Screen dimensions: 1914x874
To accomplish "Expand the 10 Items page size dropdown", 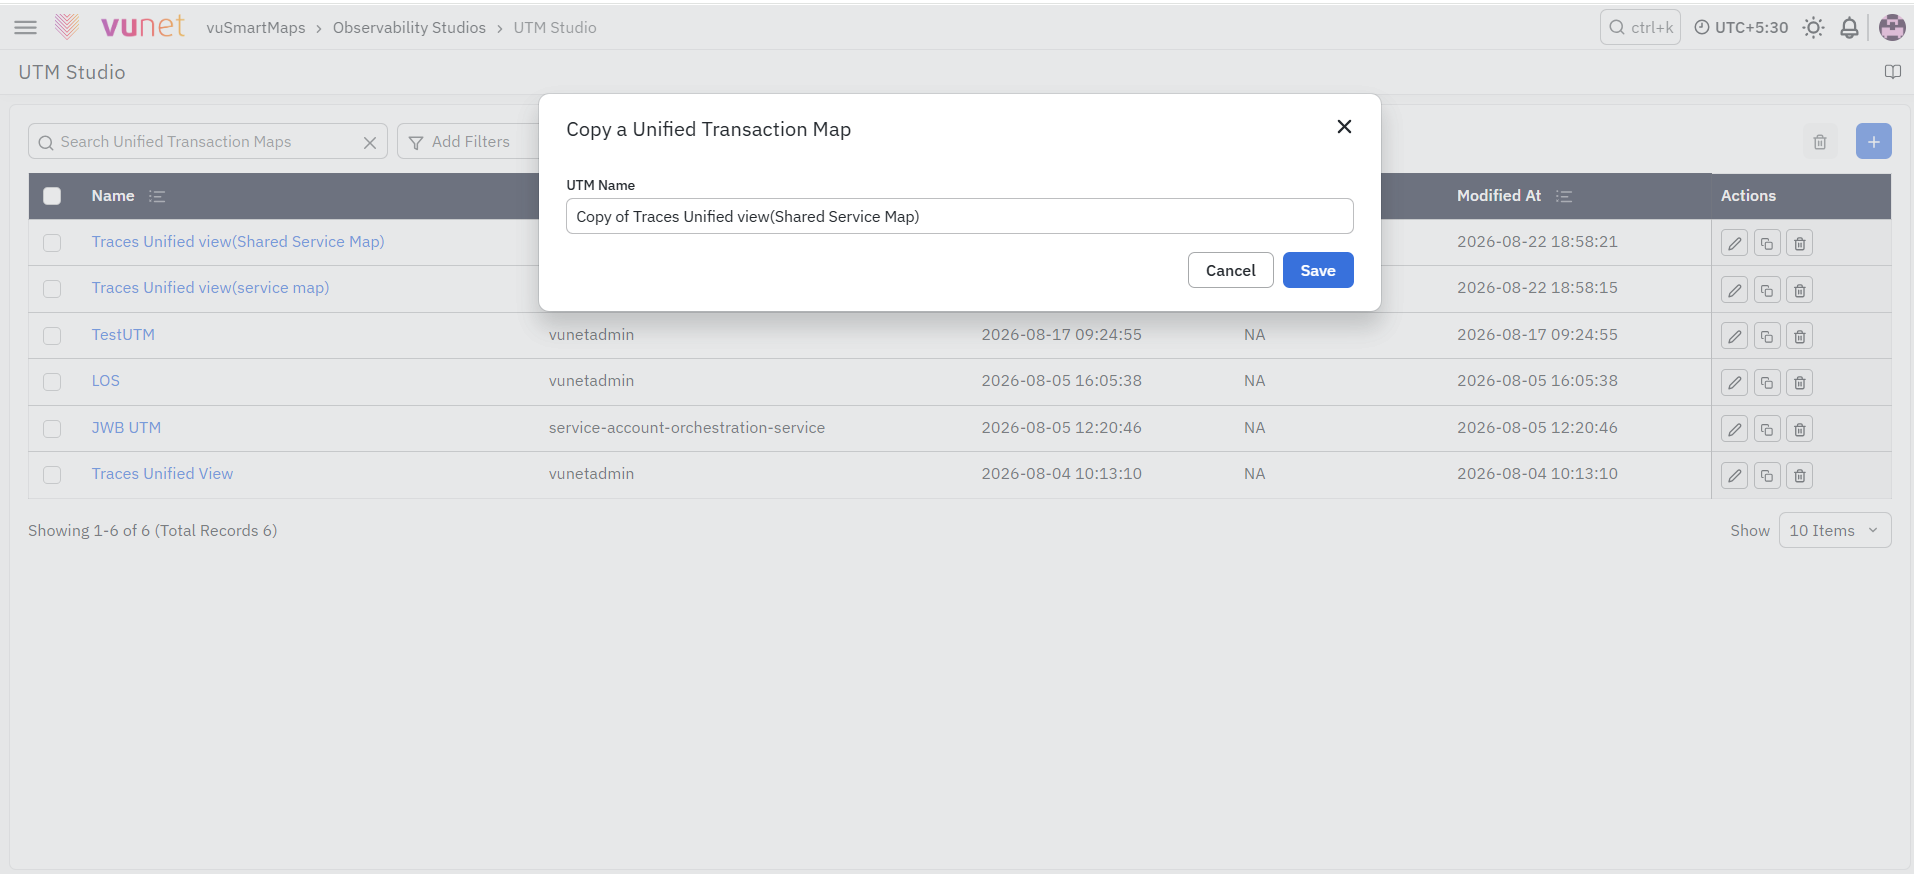I will tap(1834, 531).
